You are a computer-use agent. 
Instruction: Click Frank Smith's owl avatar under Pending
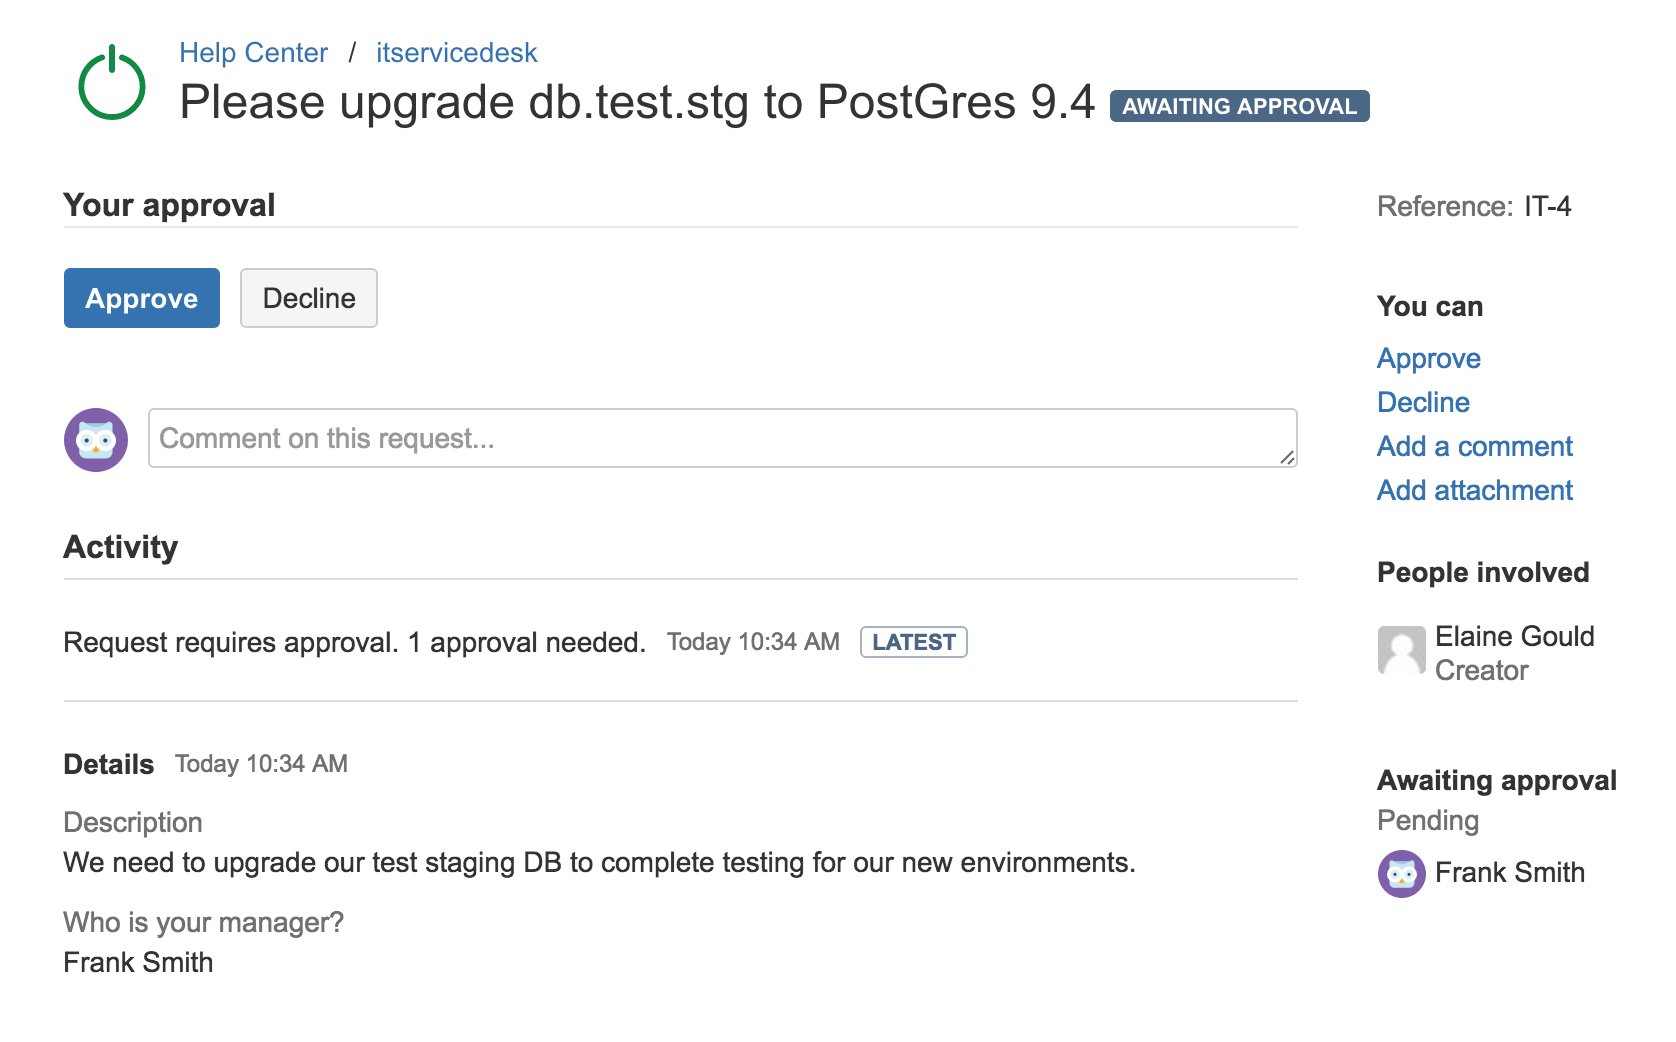click(x=1401, y=873)
